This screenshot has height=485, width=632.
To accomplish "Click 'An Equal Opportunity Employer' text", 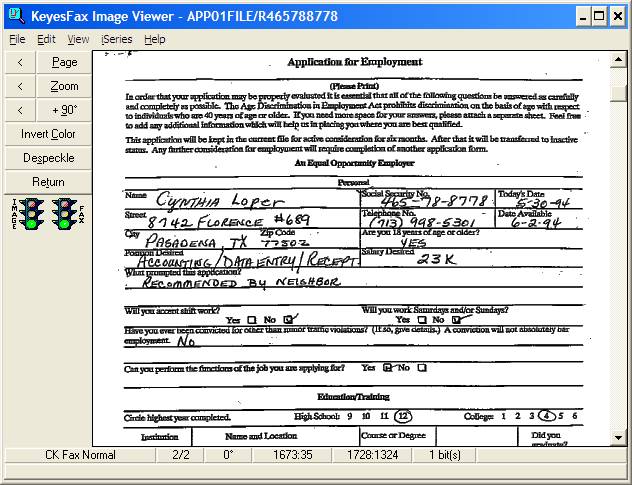I will tap(354, 163).
